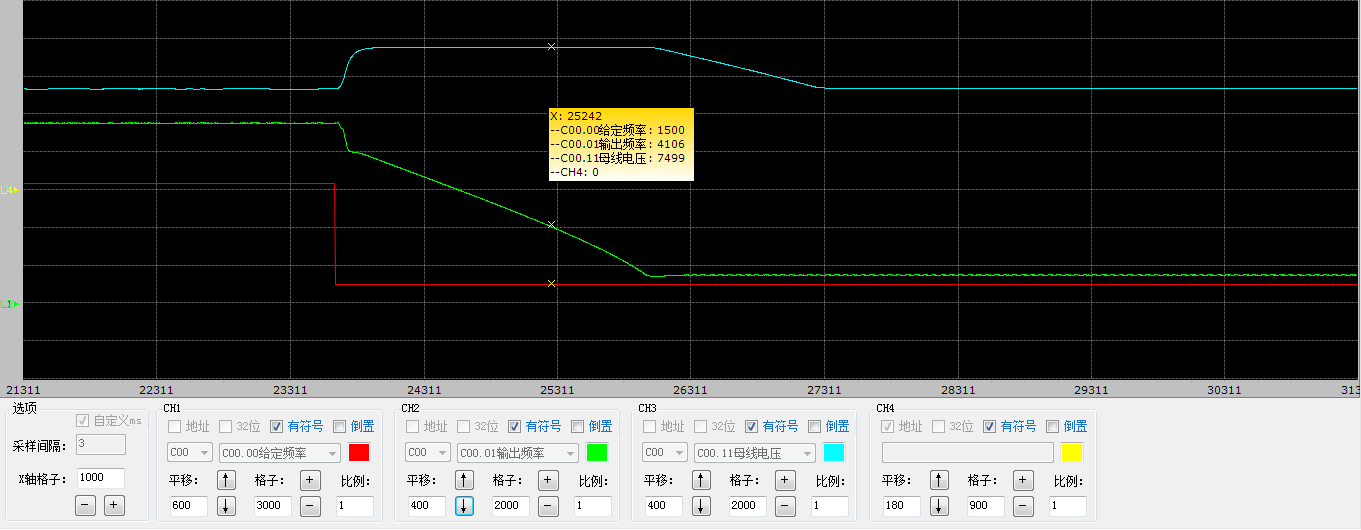Image resolution: width=1361 pixels, height=530 pixels.
Task: Decrease CH3 grid value with minus button
Action: [786, 505]
